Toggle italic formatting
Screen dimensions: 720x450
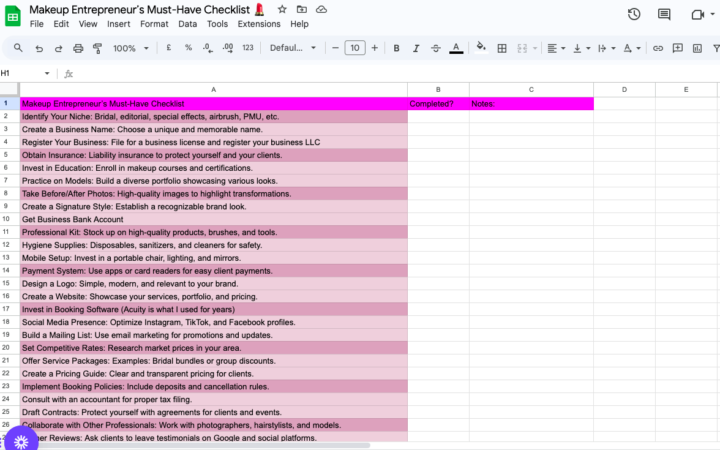(416, 48)
